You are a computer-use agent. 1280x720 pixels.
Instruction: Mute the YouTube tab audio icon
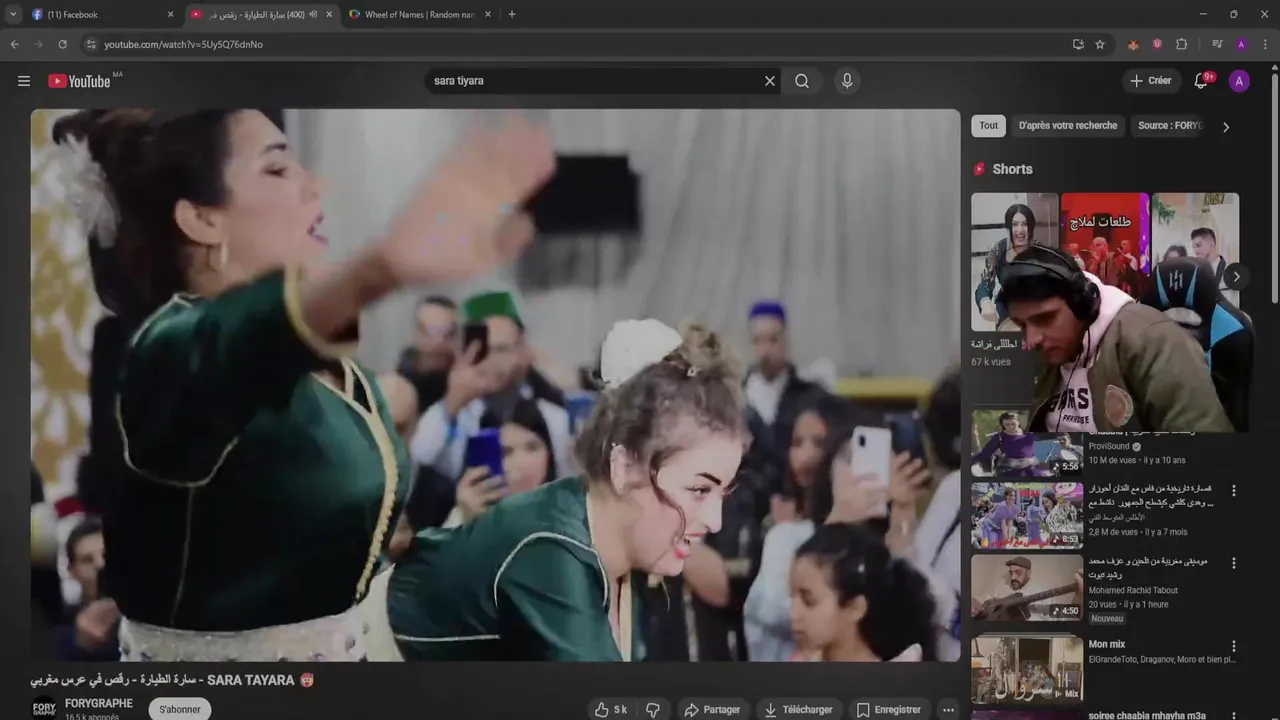(313, 14)
